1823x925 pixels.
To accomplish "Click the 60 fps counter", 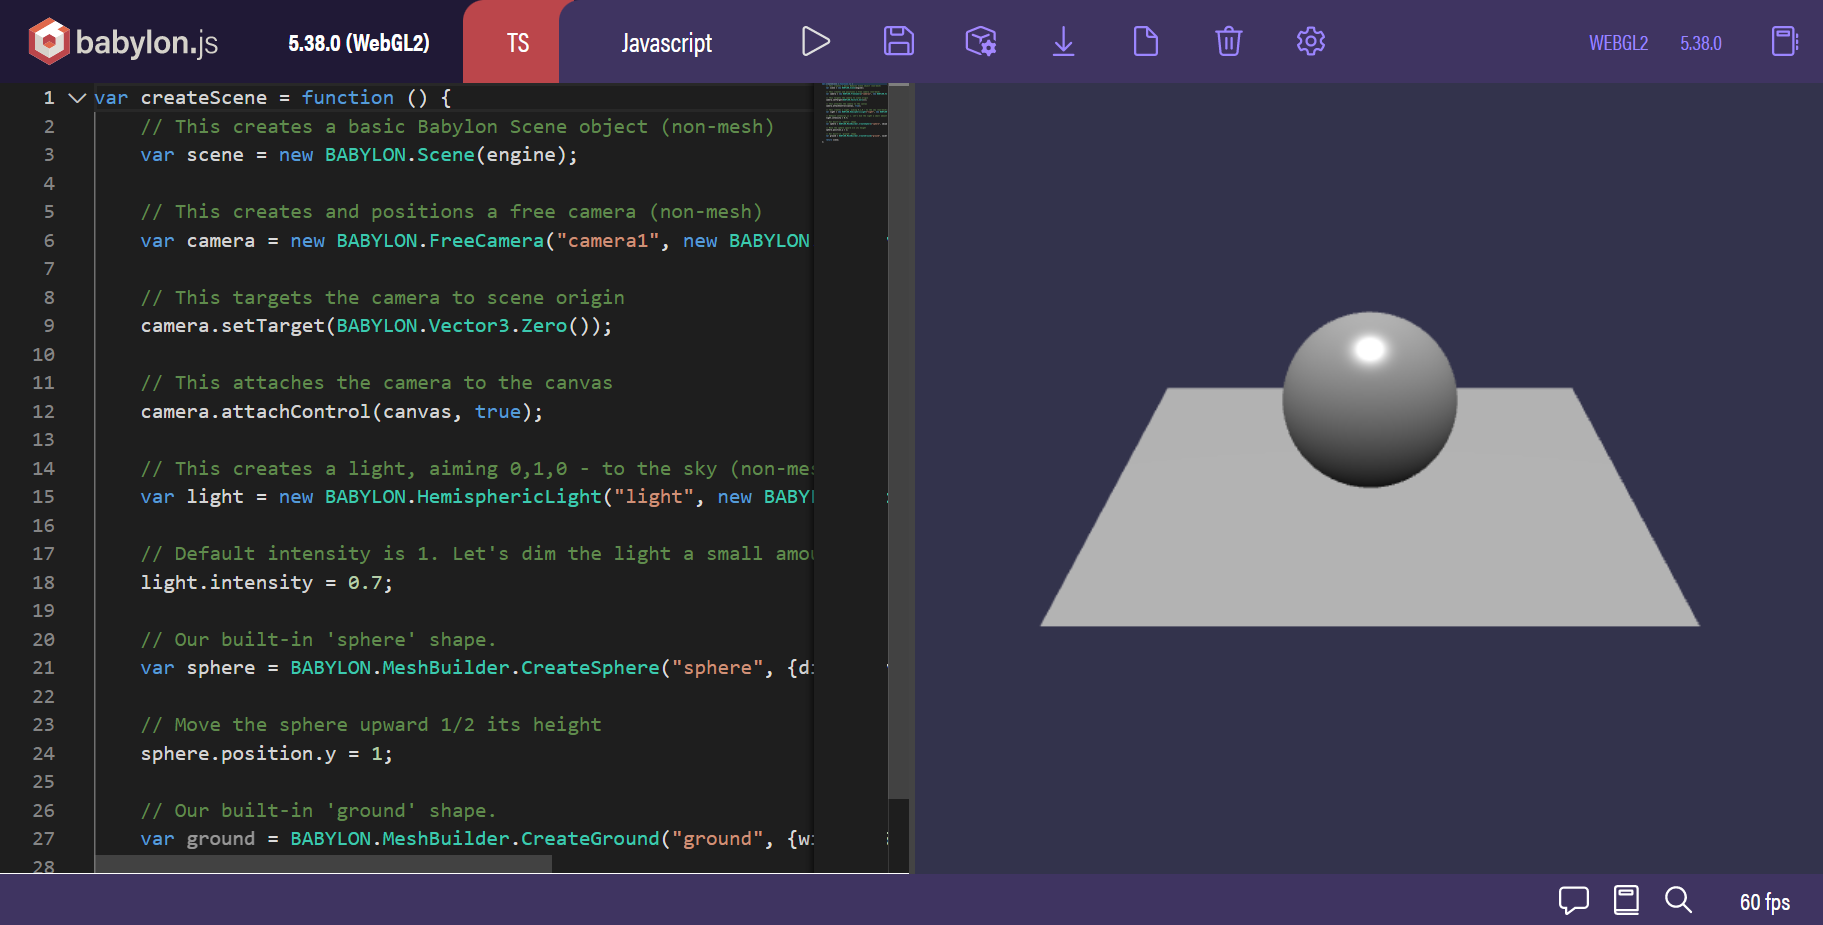I will (1763, 901).
